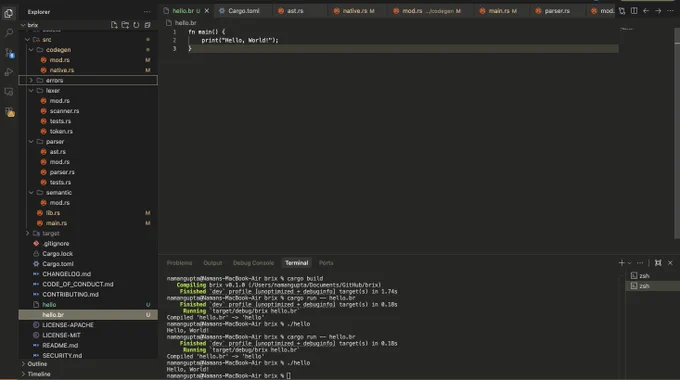
Task: Maximize the terminal panel
Action: [658, 263]
